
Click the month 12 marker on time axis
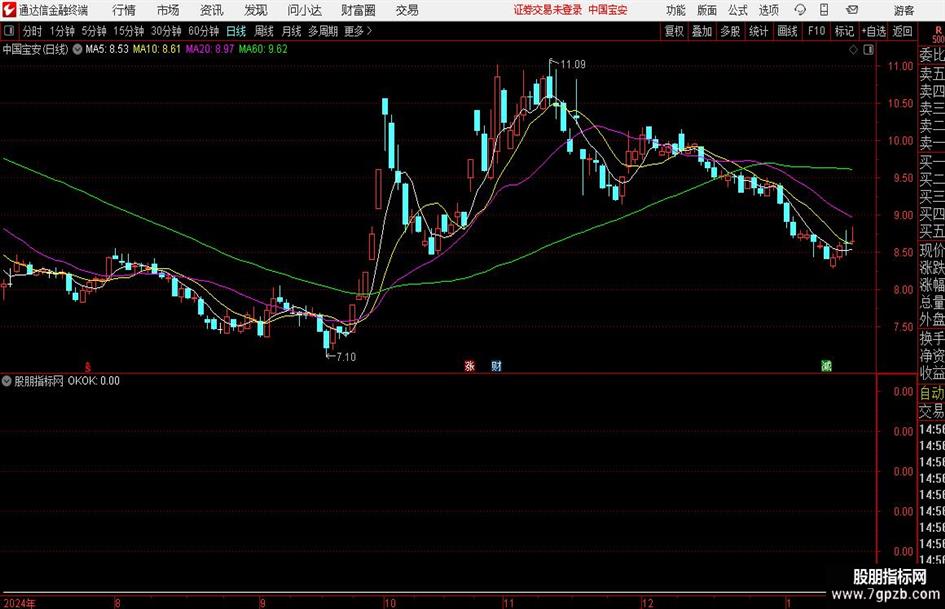pyautogui.click(x=647, y=603)
